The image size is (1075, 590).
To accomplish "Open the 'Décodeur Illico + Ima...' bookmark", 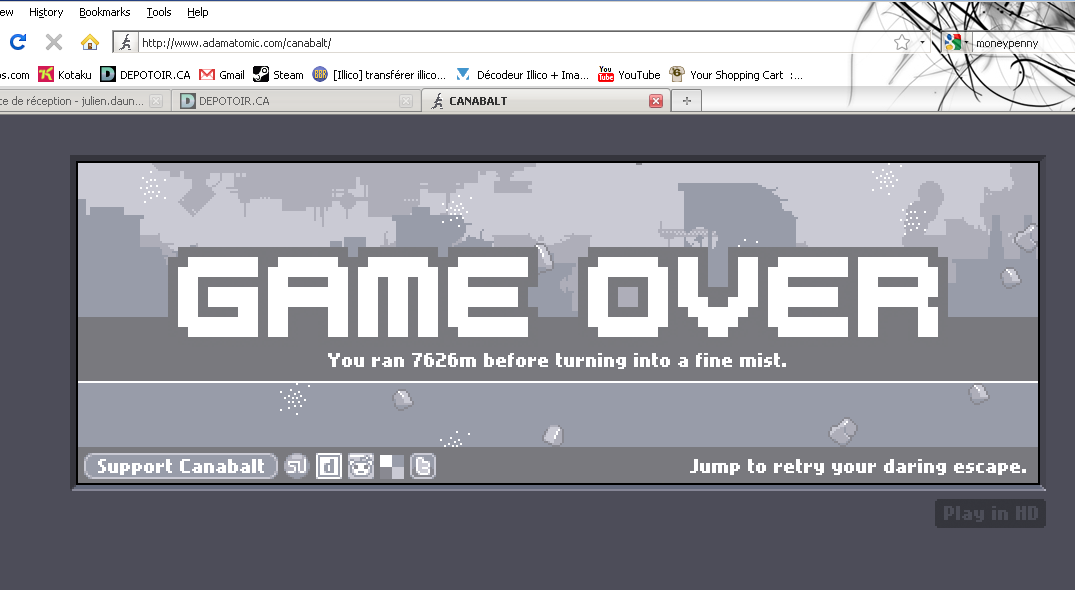I will point(522,75).
